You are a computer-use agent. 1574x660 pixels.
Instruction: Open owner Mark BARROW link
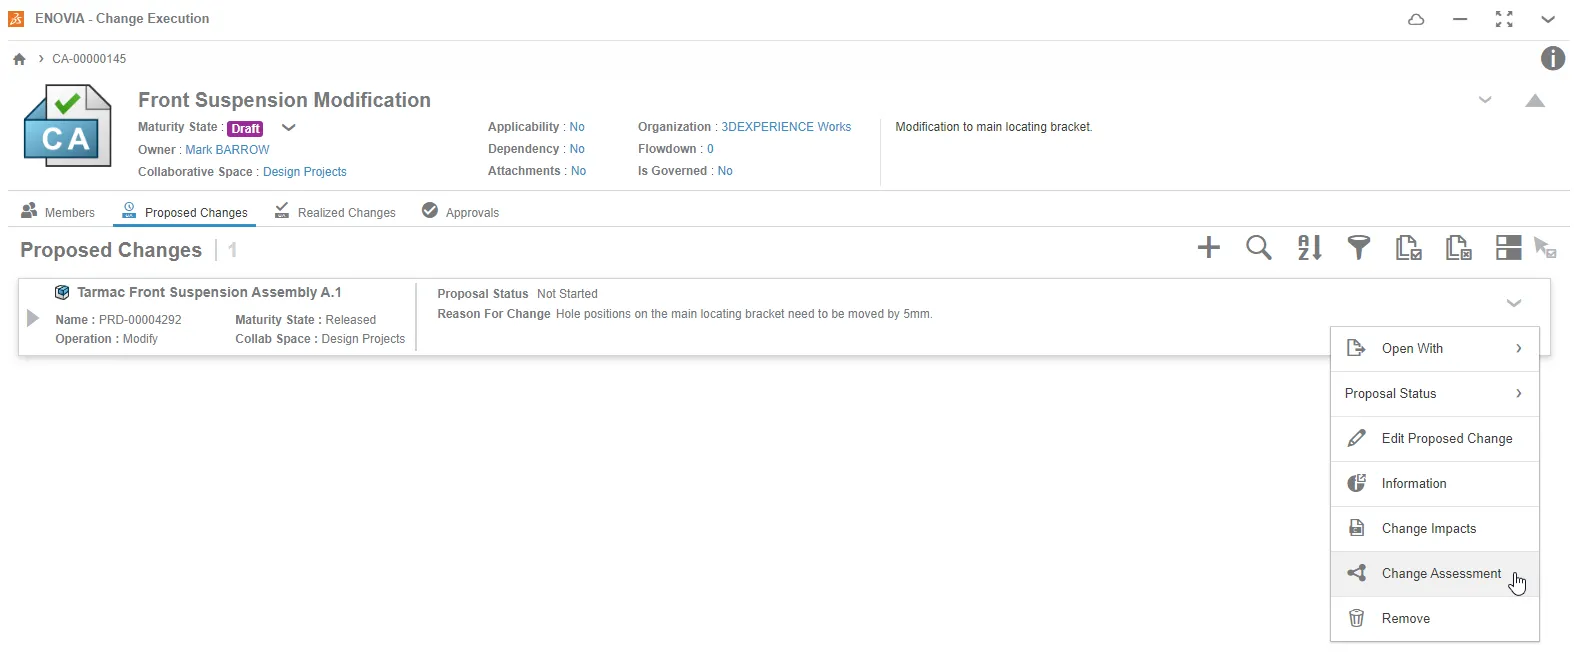point(227,150)
